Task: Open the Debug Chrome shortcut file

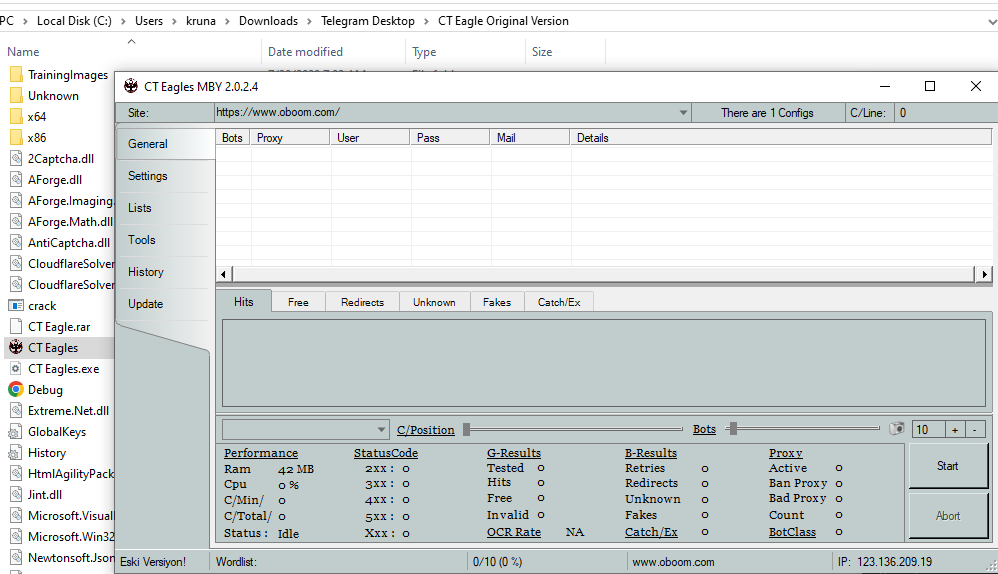Action: pyautogui.click(x=16, y=390)
